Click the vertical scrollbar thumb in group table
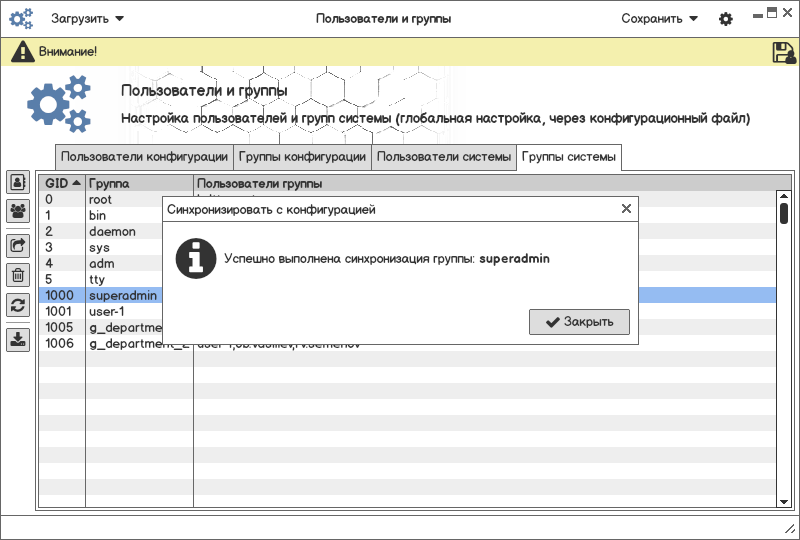 click(x=784, y=213)
